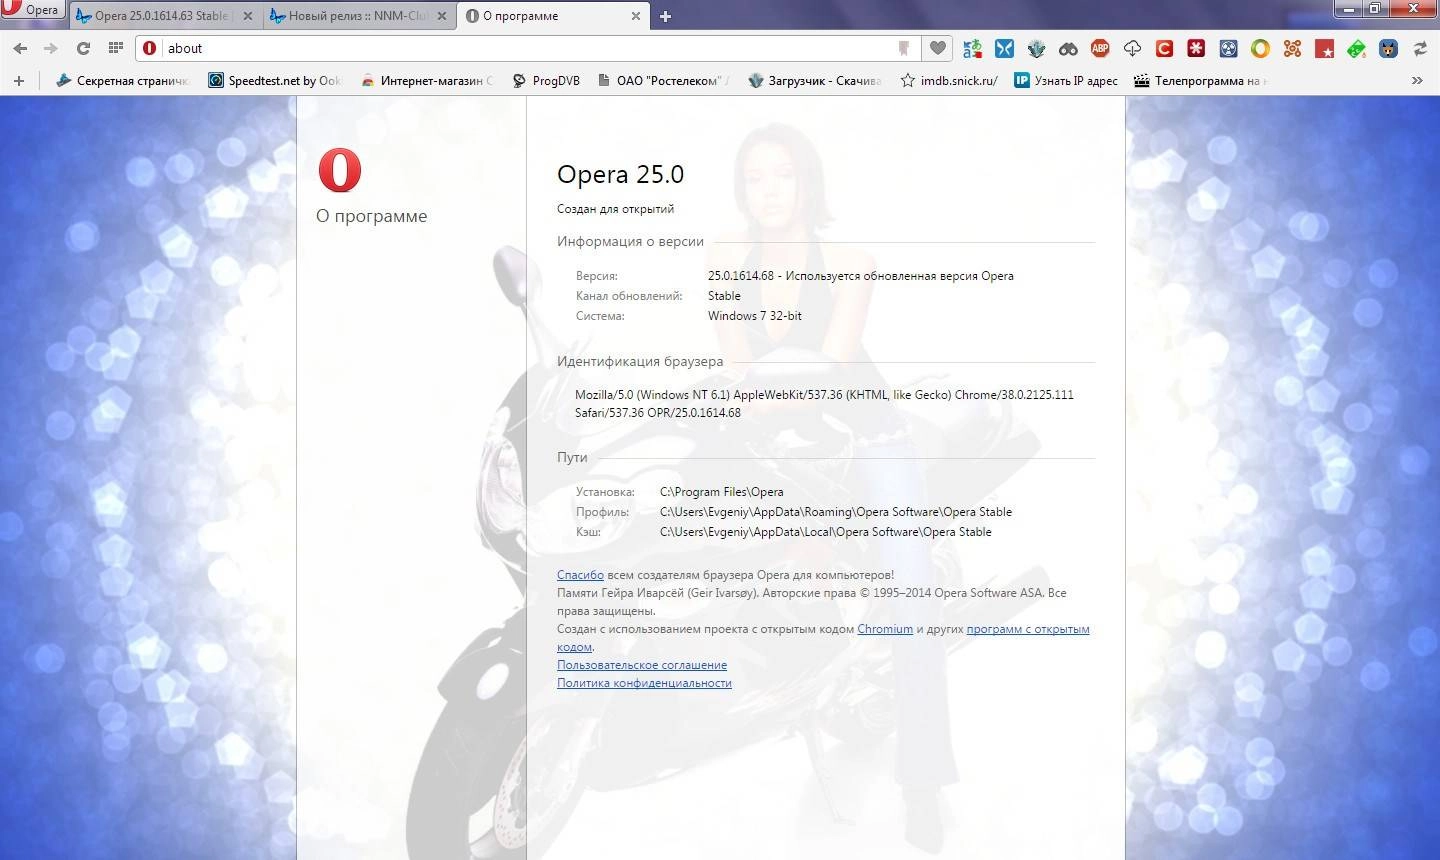Click the sync arrows icon in toolbar

[x=1420, y=48]
